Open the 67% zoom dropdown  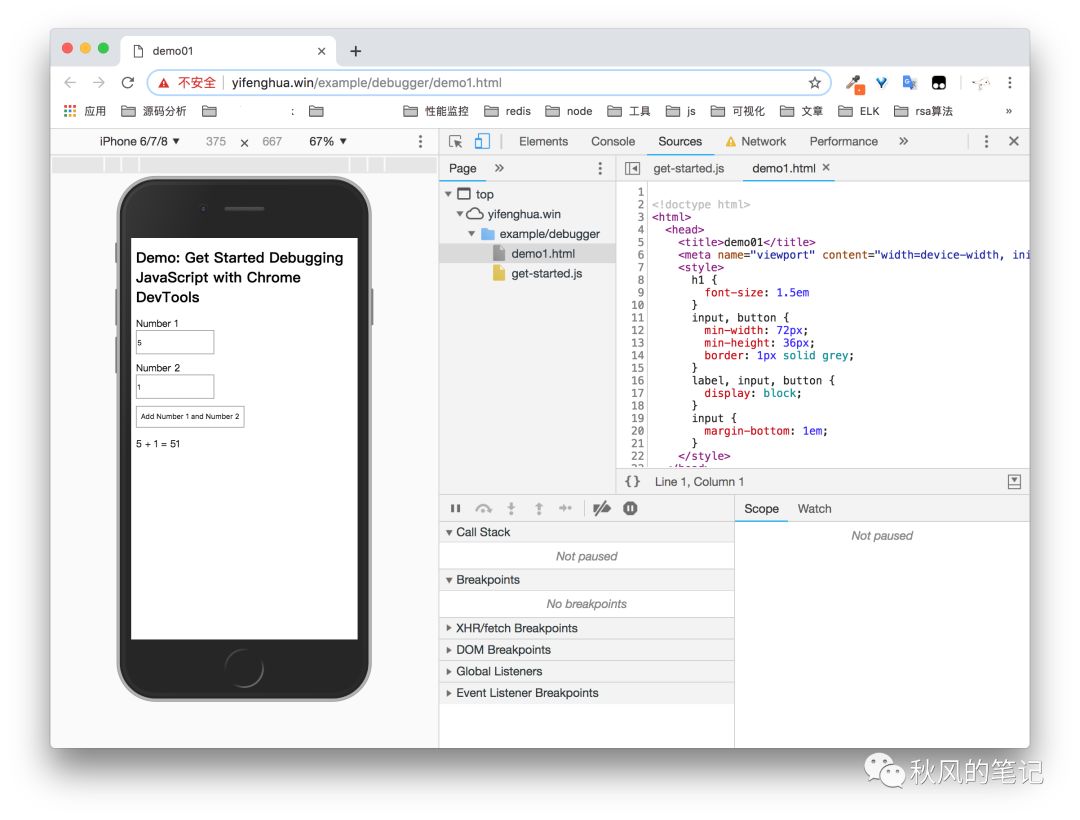(x=328, y=141)
